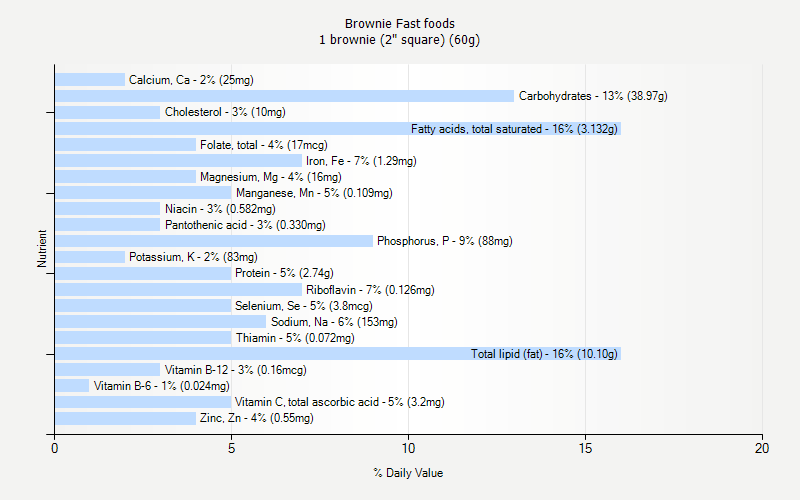Image resolution: width=800 pixels, height=500 pixels.
Task: Click the x-axis tick label 5
Action: 232,448
